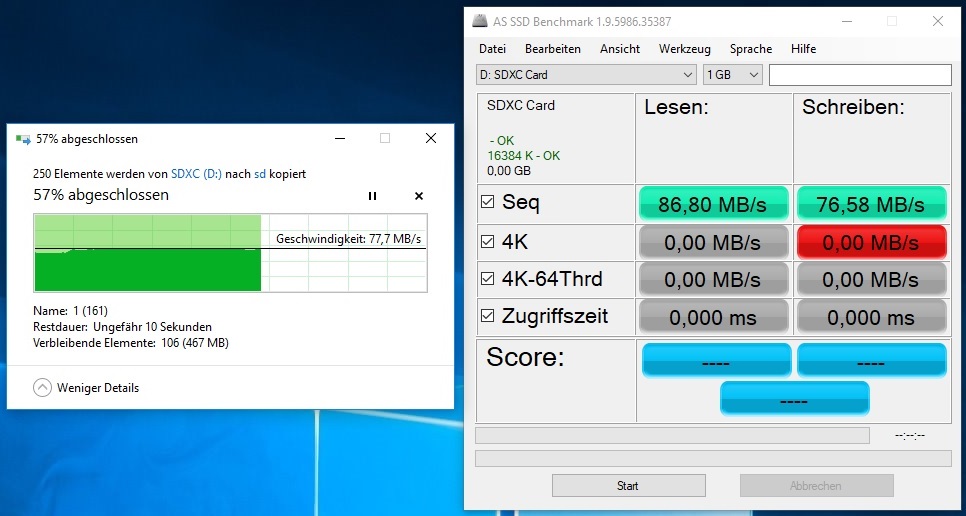Expand the 1 GB test size dropdown
The height and width of the screenshot is (516, 966).
click(733, 75)
